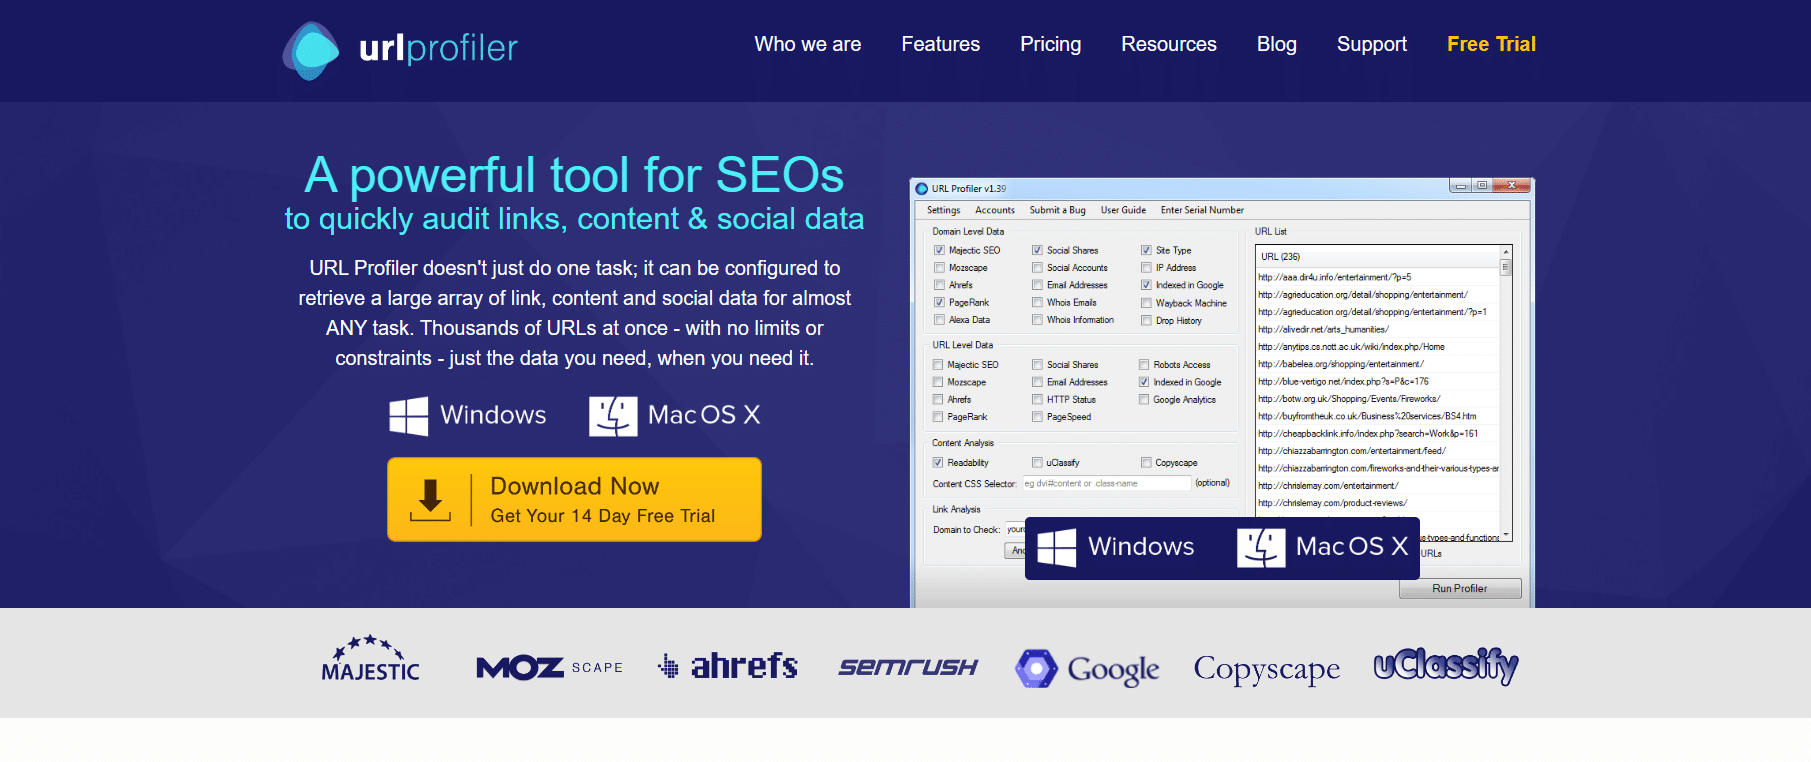Image resolution: width=1811 pixels, height=762 pixels.
Task: Click the Run Profiler button
Action: click(x=1460, y=588)
